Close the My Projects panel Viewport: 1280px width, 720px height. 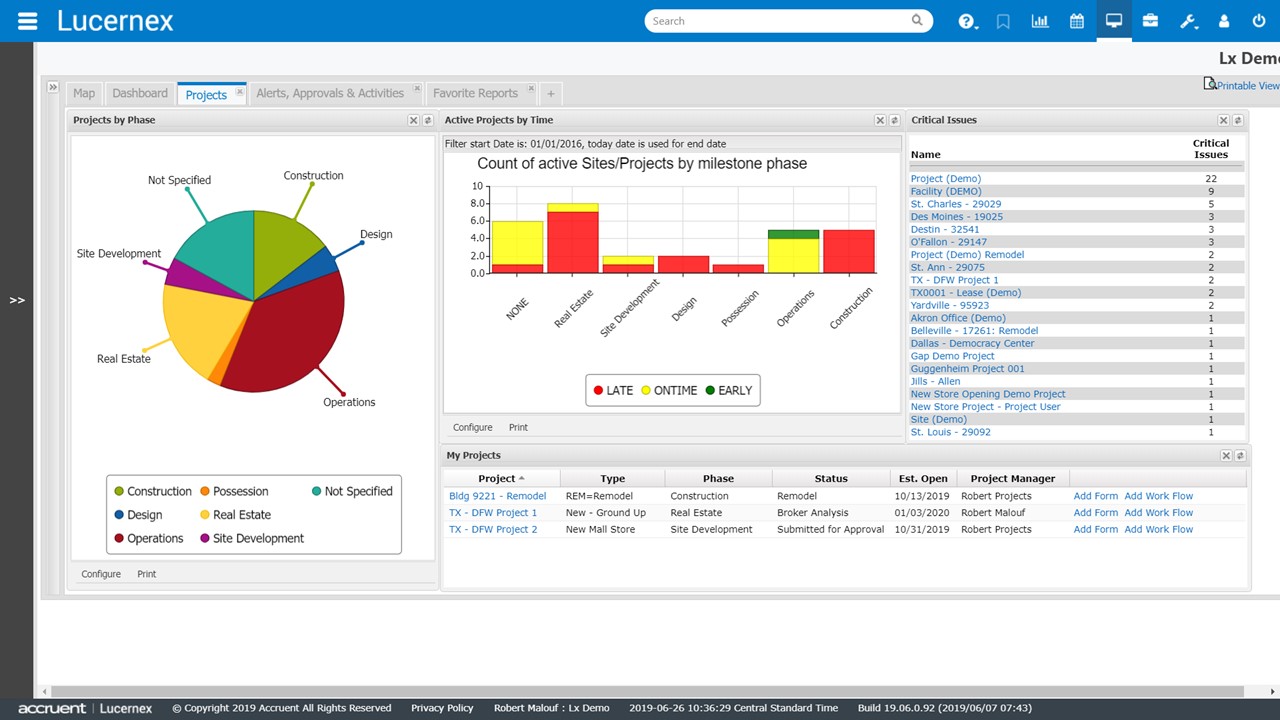(x=1226, y=456)
